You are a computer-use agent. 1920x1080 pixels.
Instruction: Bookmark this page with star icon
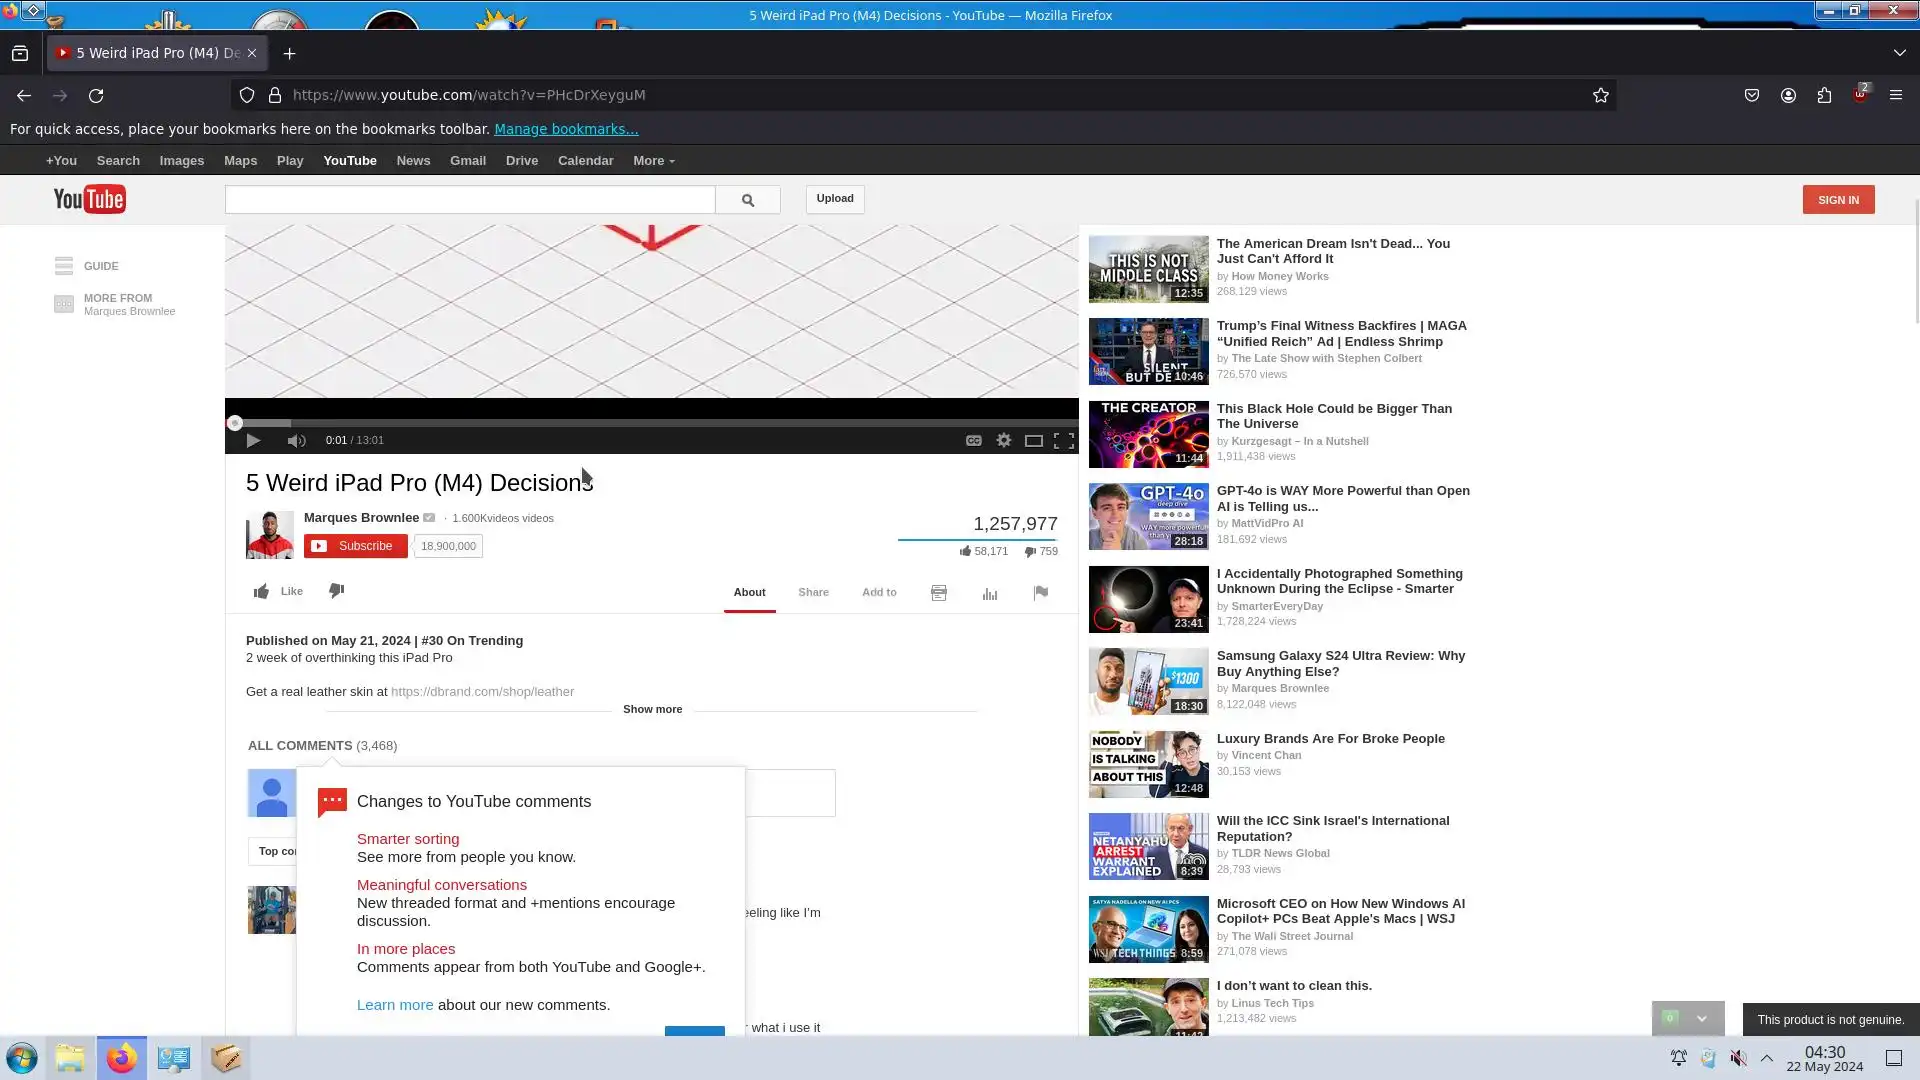tap(1600, 95)
